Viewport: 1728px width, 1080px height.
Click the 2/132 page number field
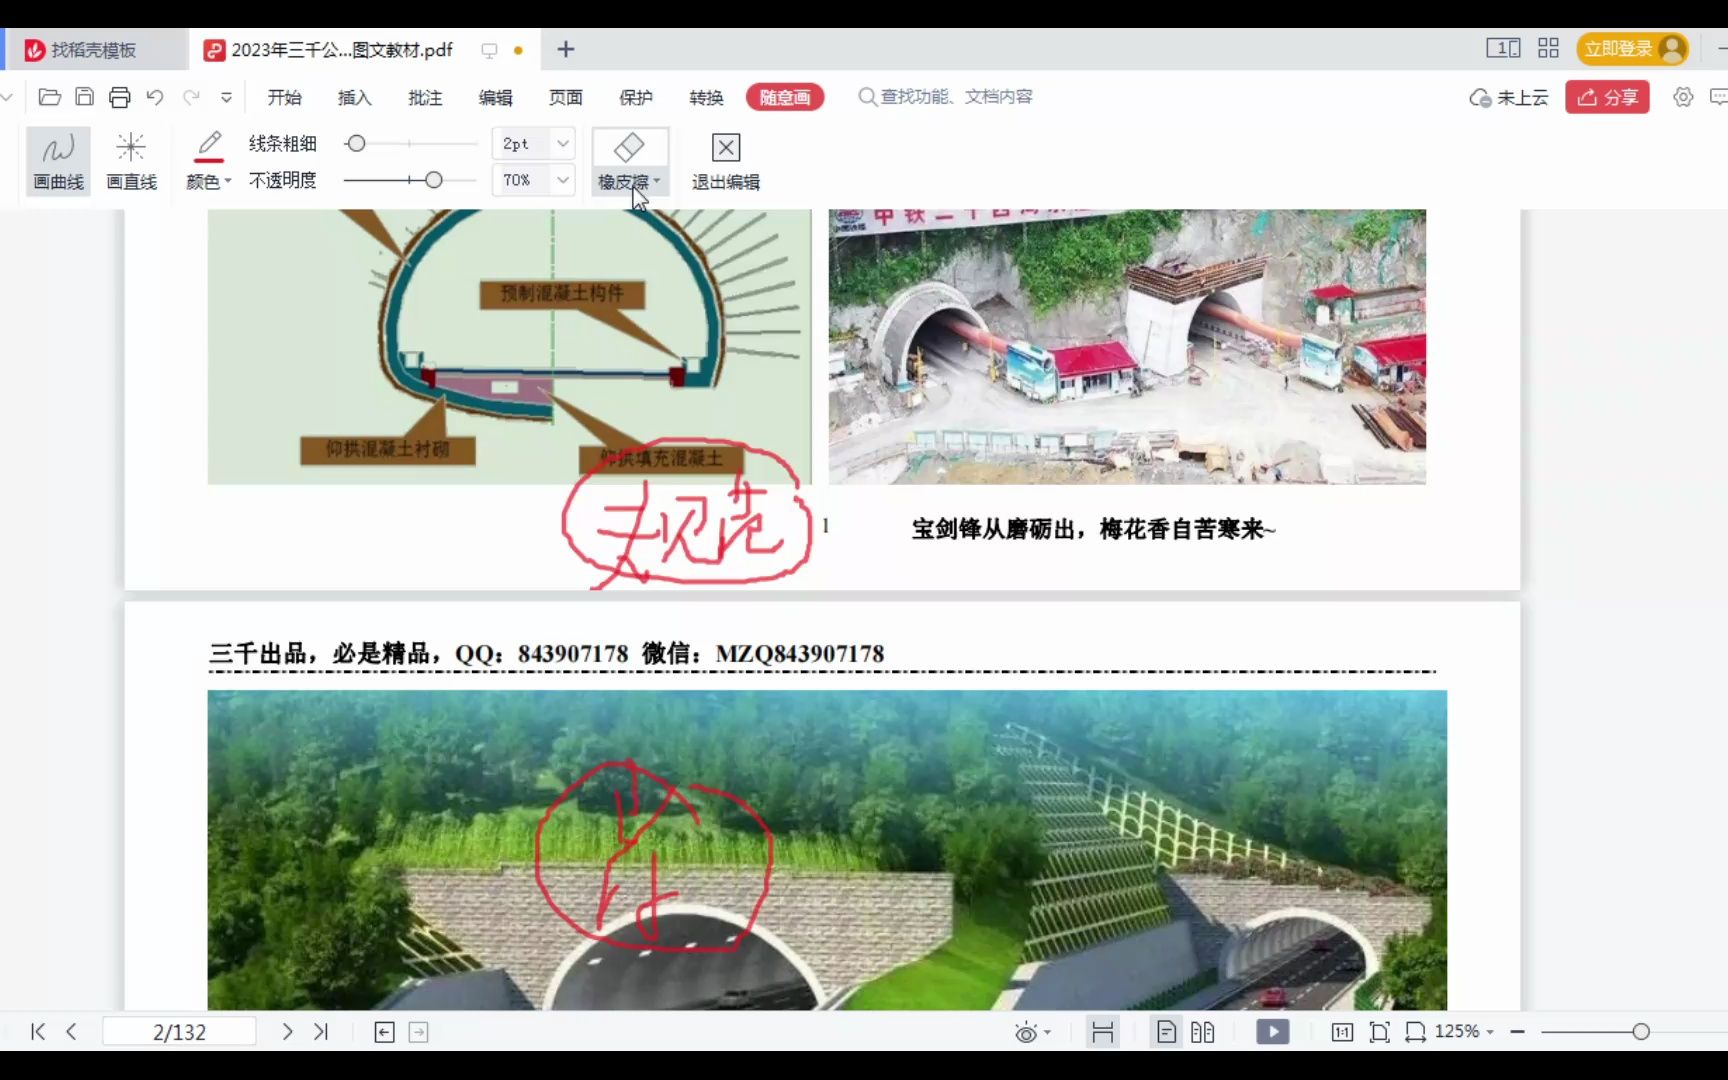(x=179, y=1032)
